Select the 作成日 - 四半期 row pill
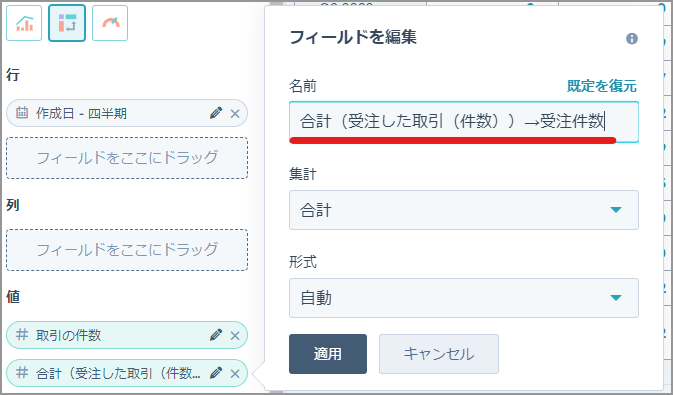This screenshot has height=395, width=673. 127,113
